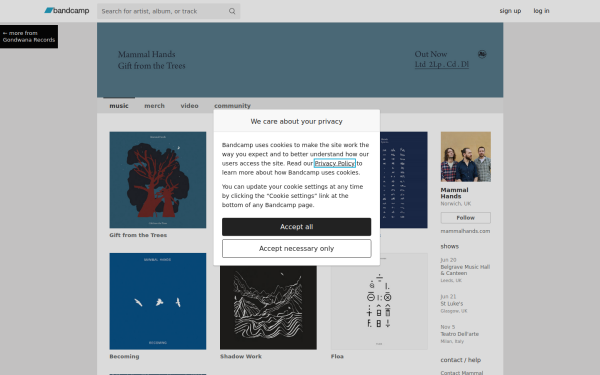Click the Mammal Hands band photo

tap(466, 157)
